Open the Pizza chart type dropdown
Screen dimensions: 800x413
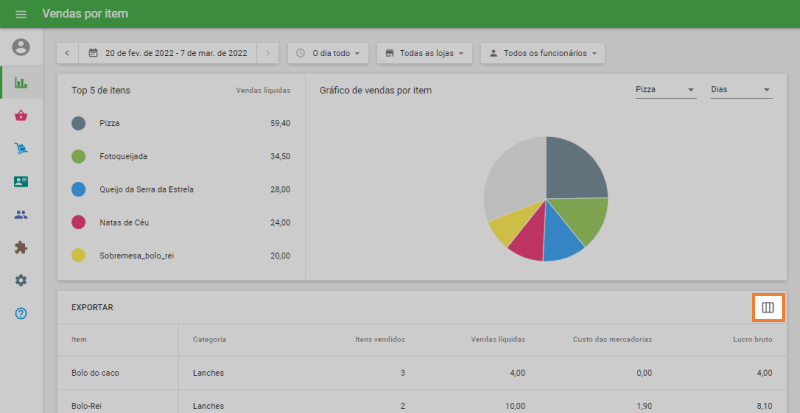665,90
